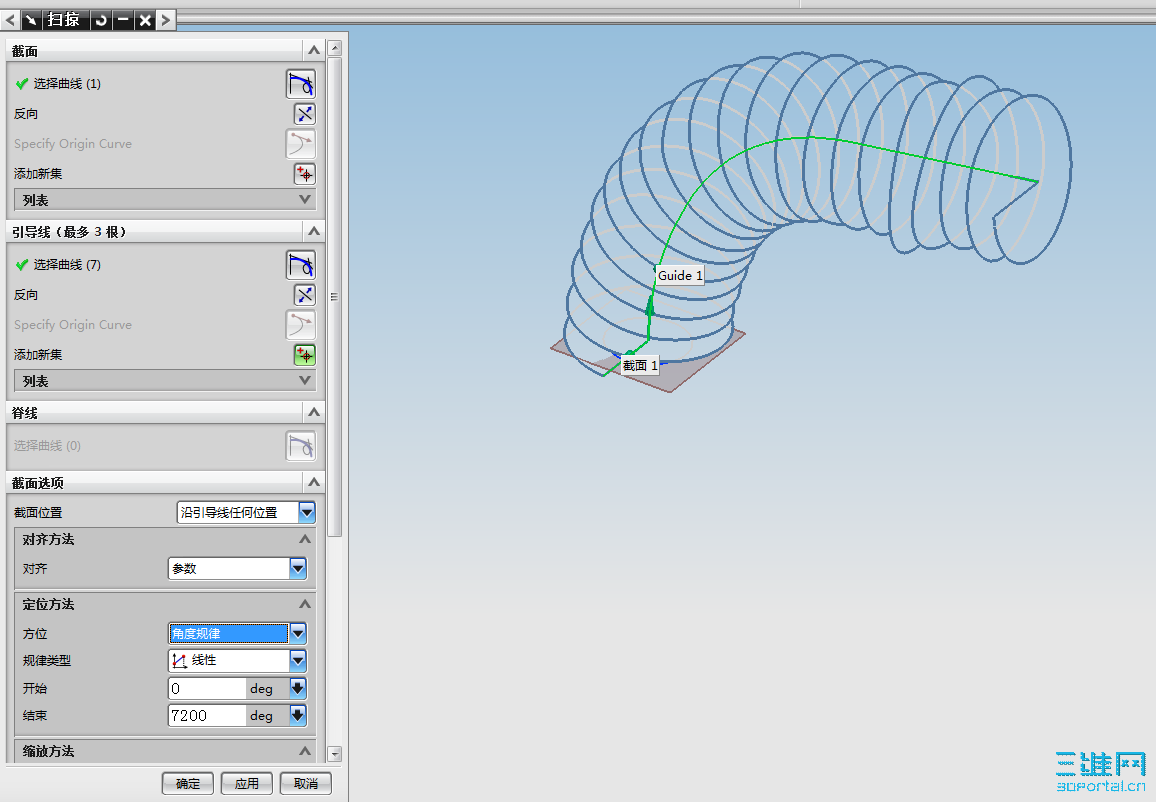Viewport: 1156px width, 802px height.
Task: Click the reset dialog icon in title bar
Action: (101, 20)
